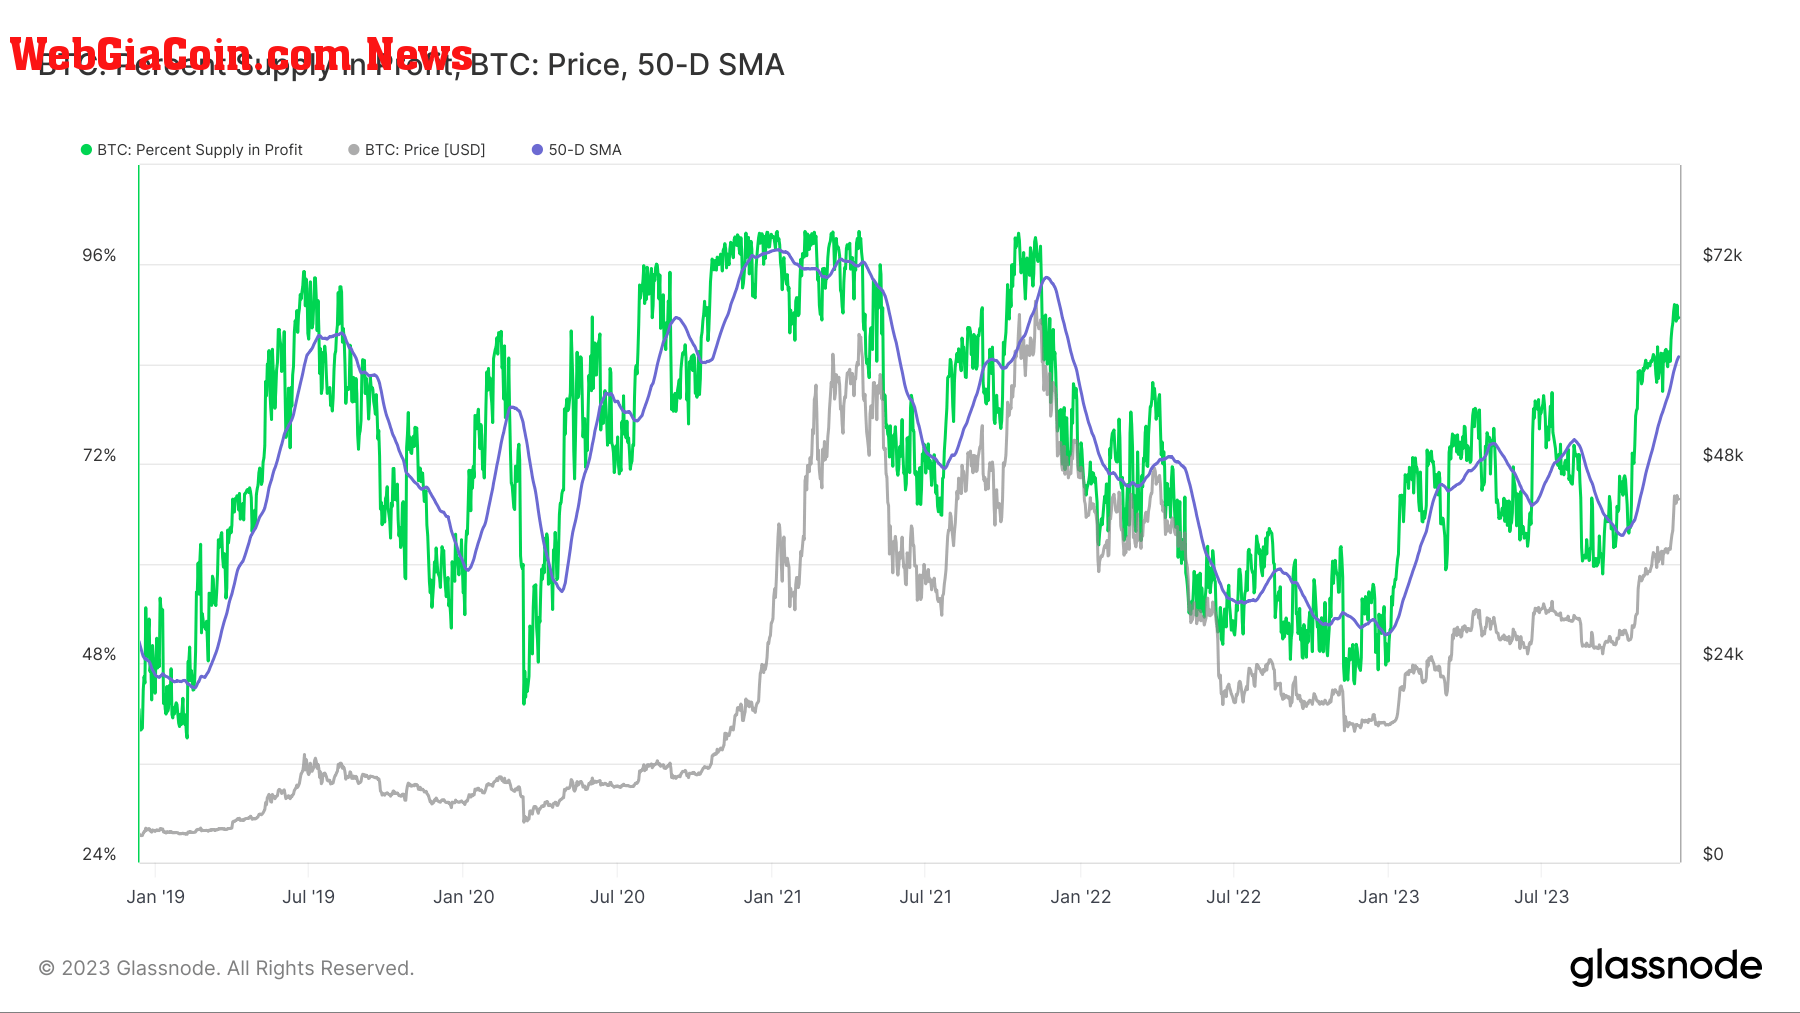Click the Jul '19 date label
The height and width of the screenshot is (1013, 1800).
tap(309, 897)
